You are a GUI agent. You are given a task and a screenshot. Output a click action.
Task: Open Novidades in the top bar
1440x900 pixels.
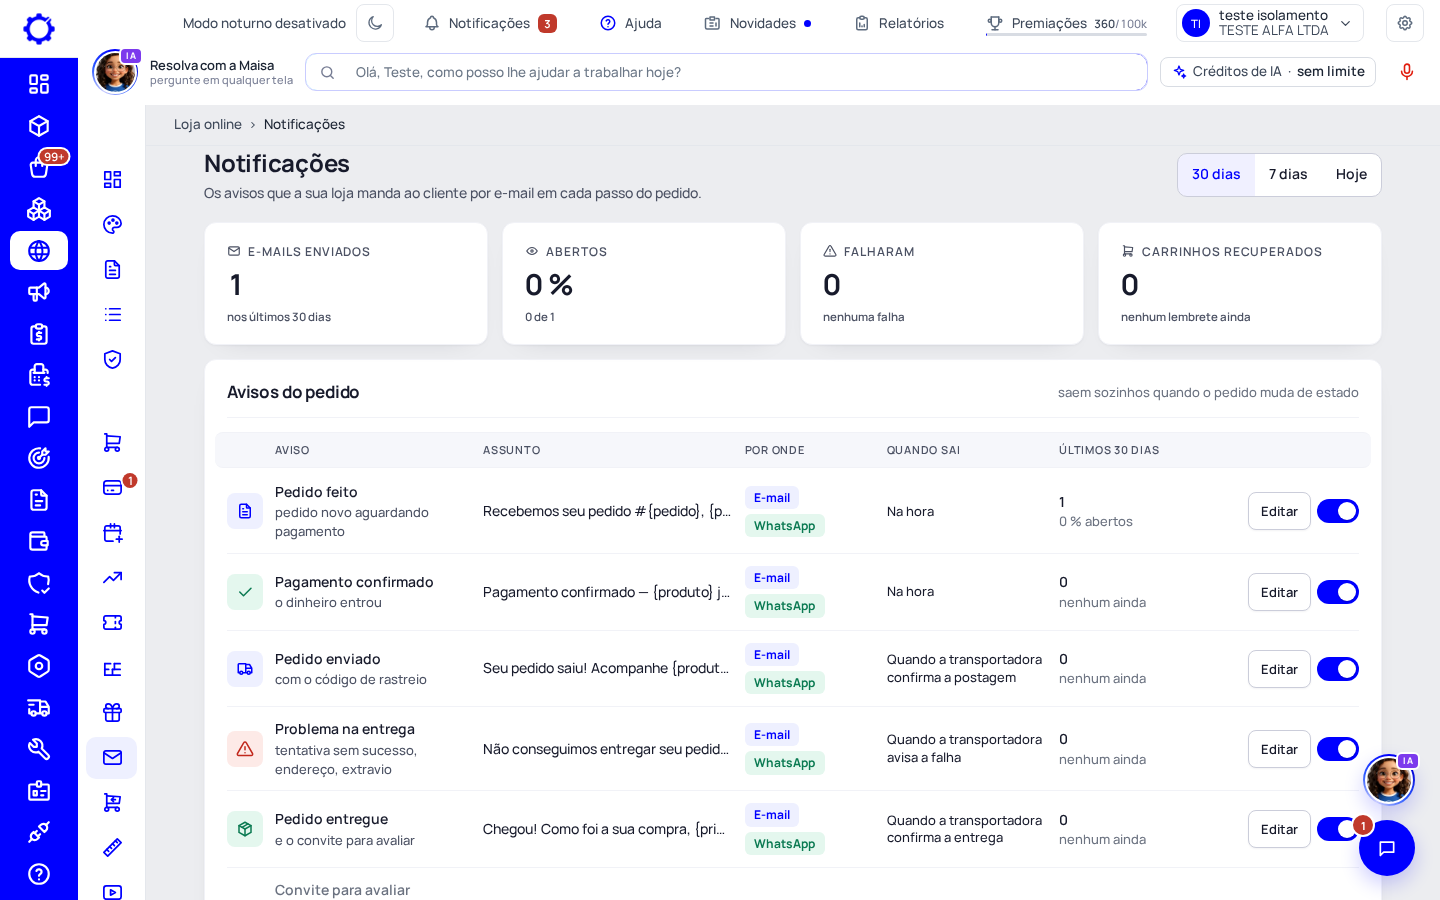coord(758,23)
